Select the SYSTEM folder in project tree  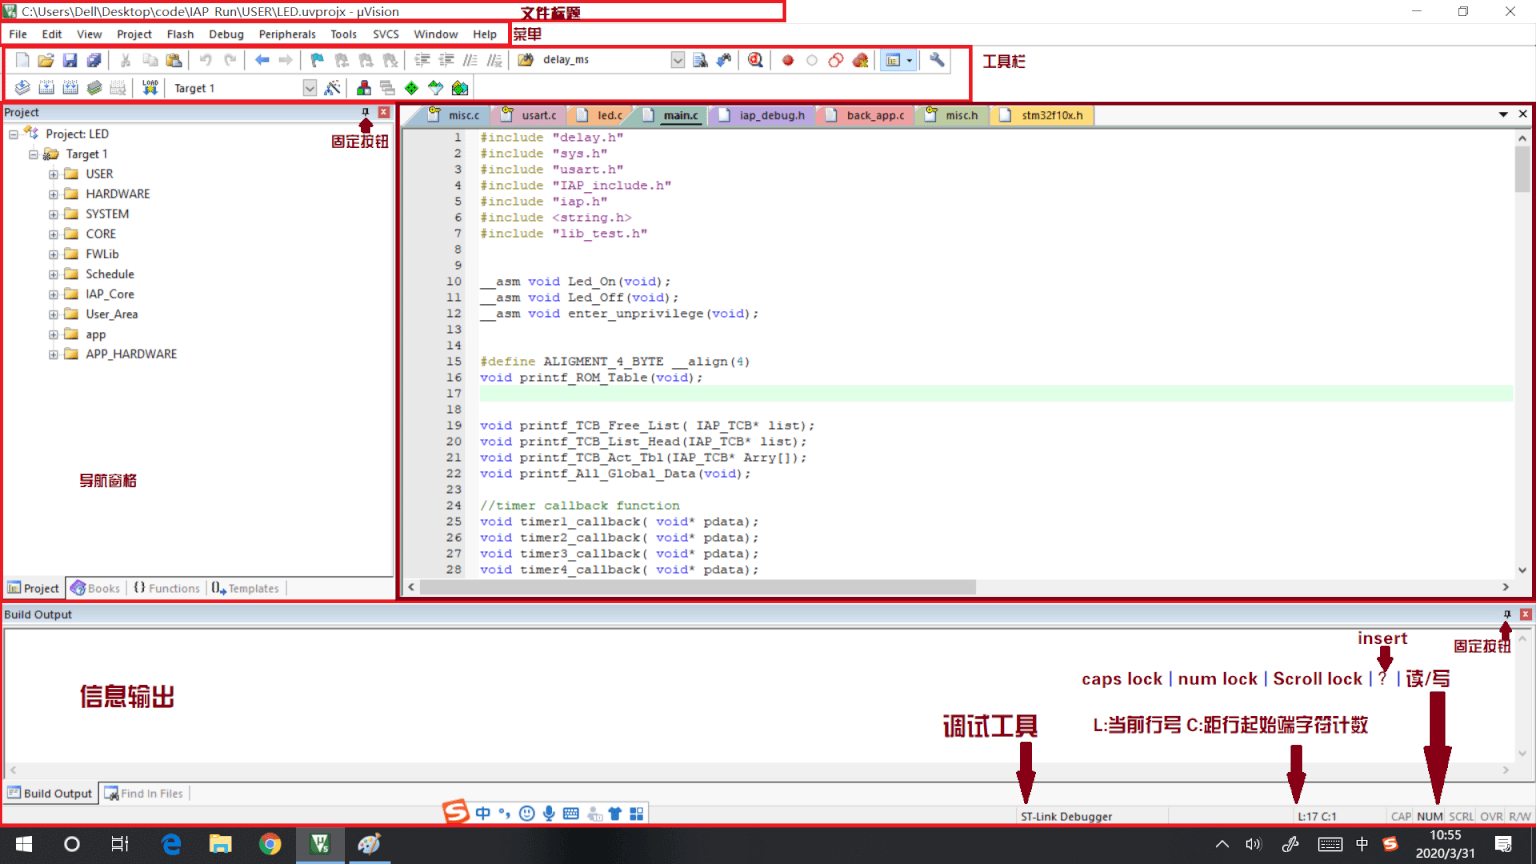[107, 214]
